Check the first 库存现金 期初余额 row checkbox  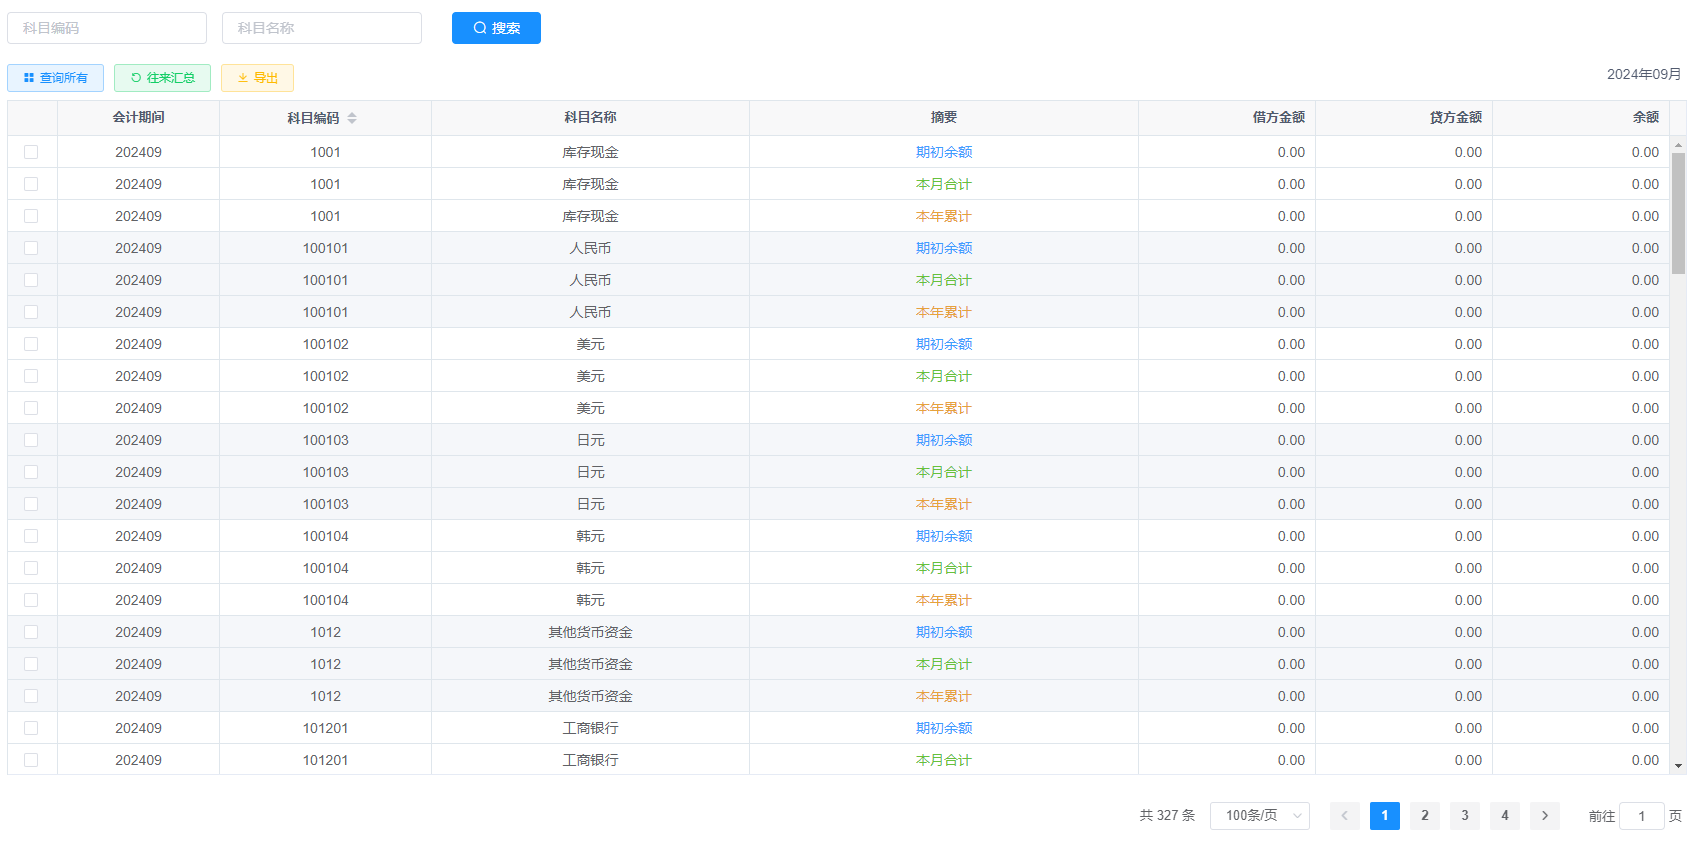tap(31, 152)
